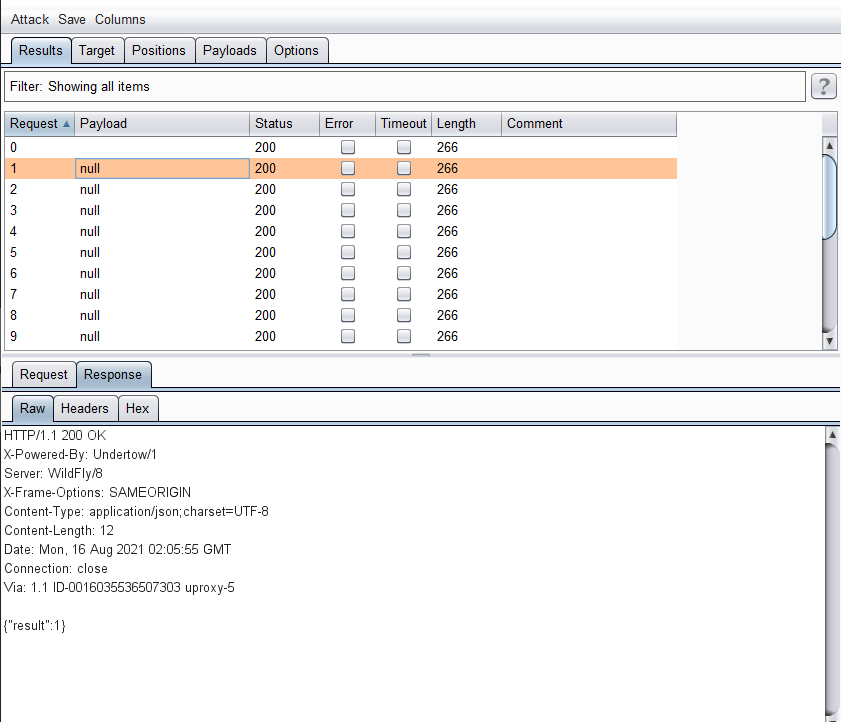
Task: Select the null payload cell in request 1
Action: click(x=162, y=168)
